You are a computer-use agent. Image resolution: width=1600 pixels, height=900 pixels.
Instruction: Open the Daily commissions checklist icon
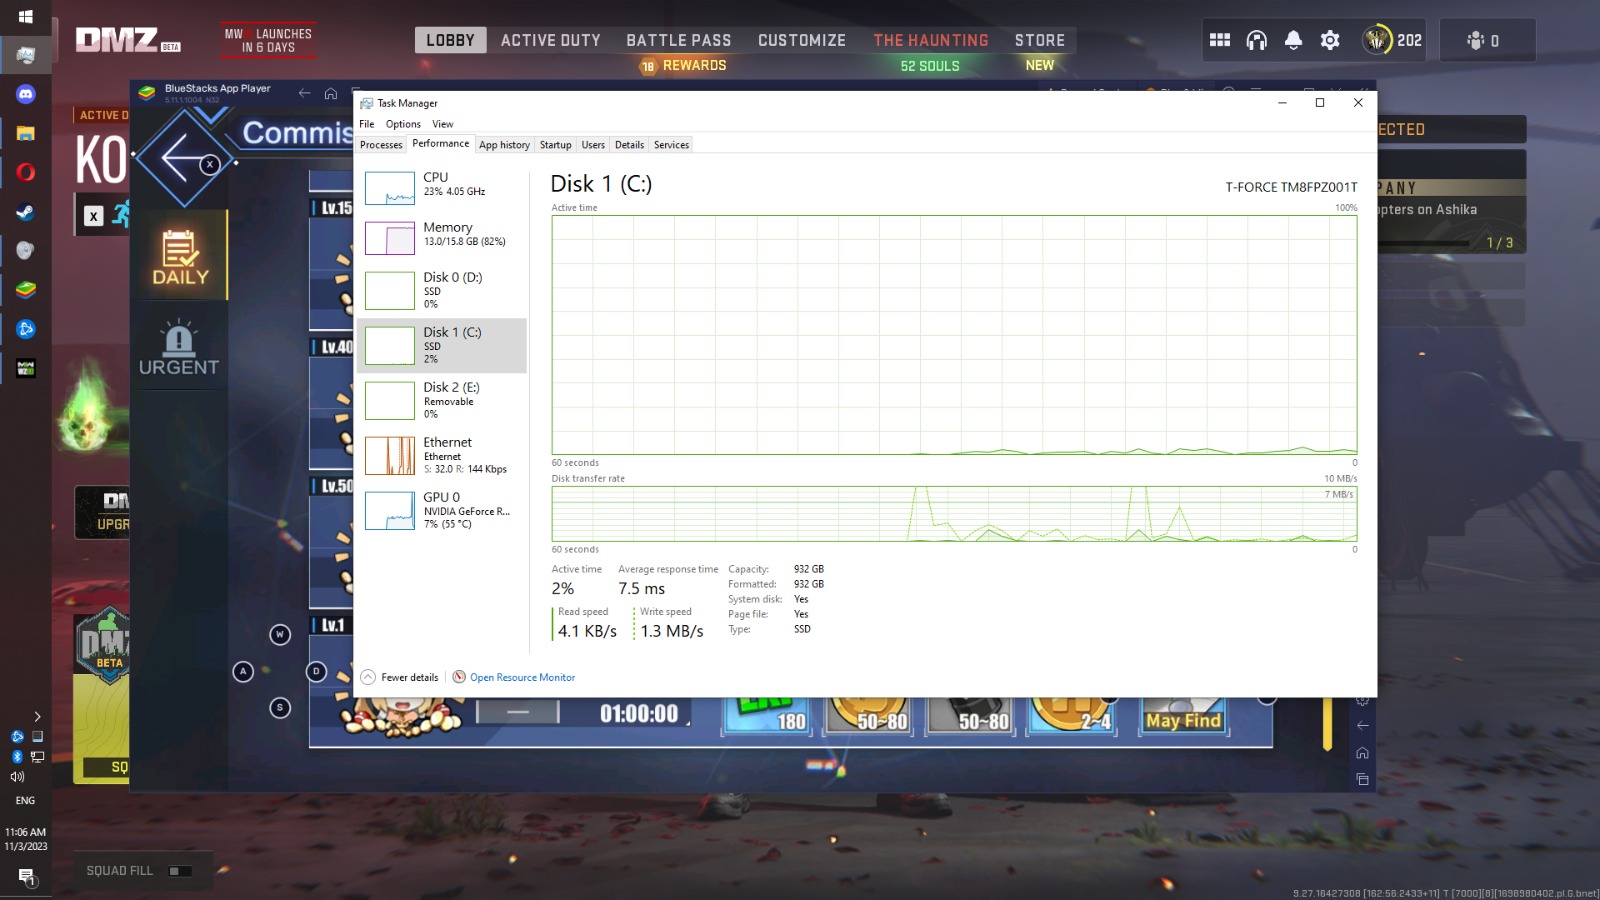[180, 249]
